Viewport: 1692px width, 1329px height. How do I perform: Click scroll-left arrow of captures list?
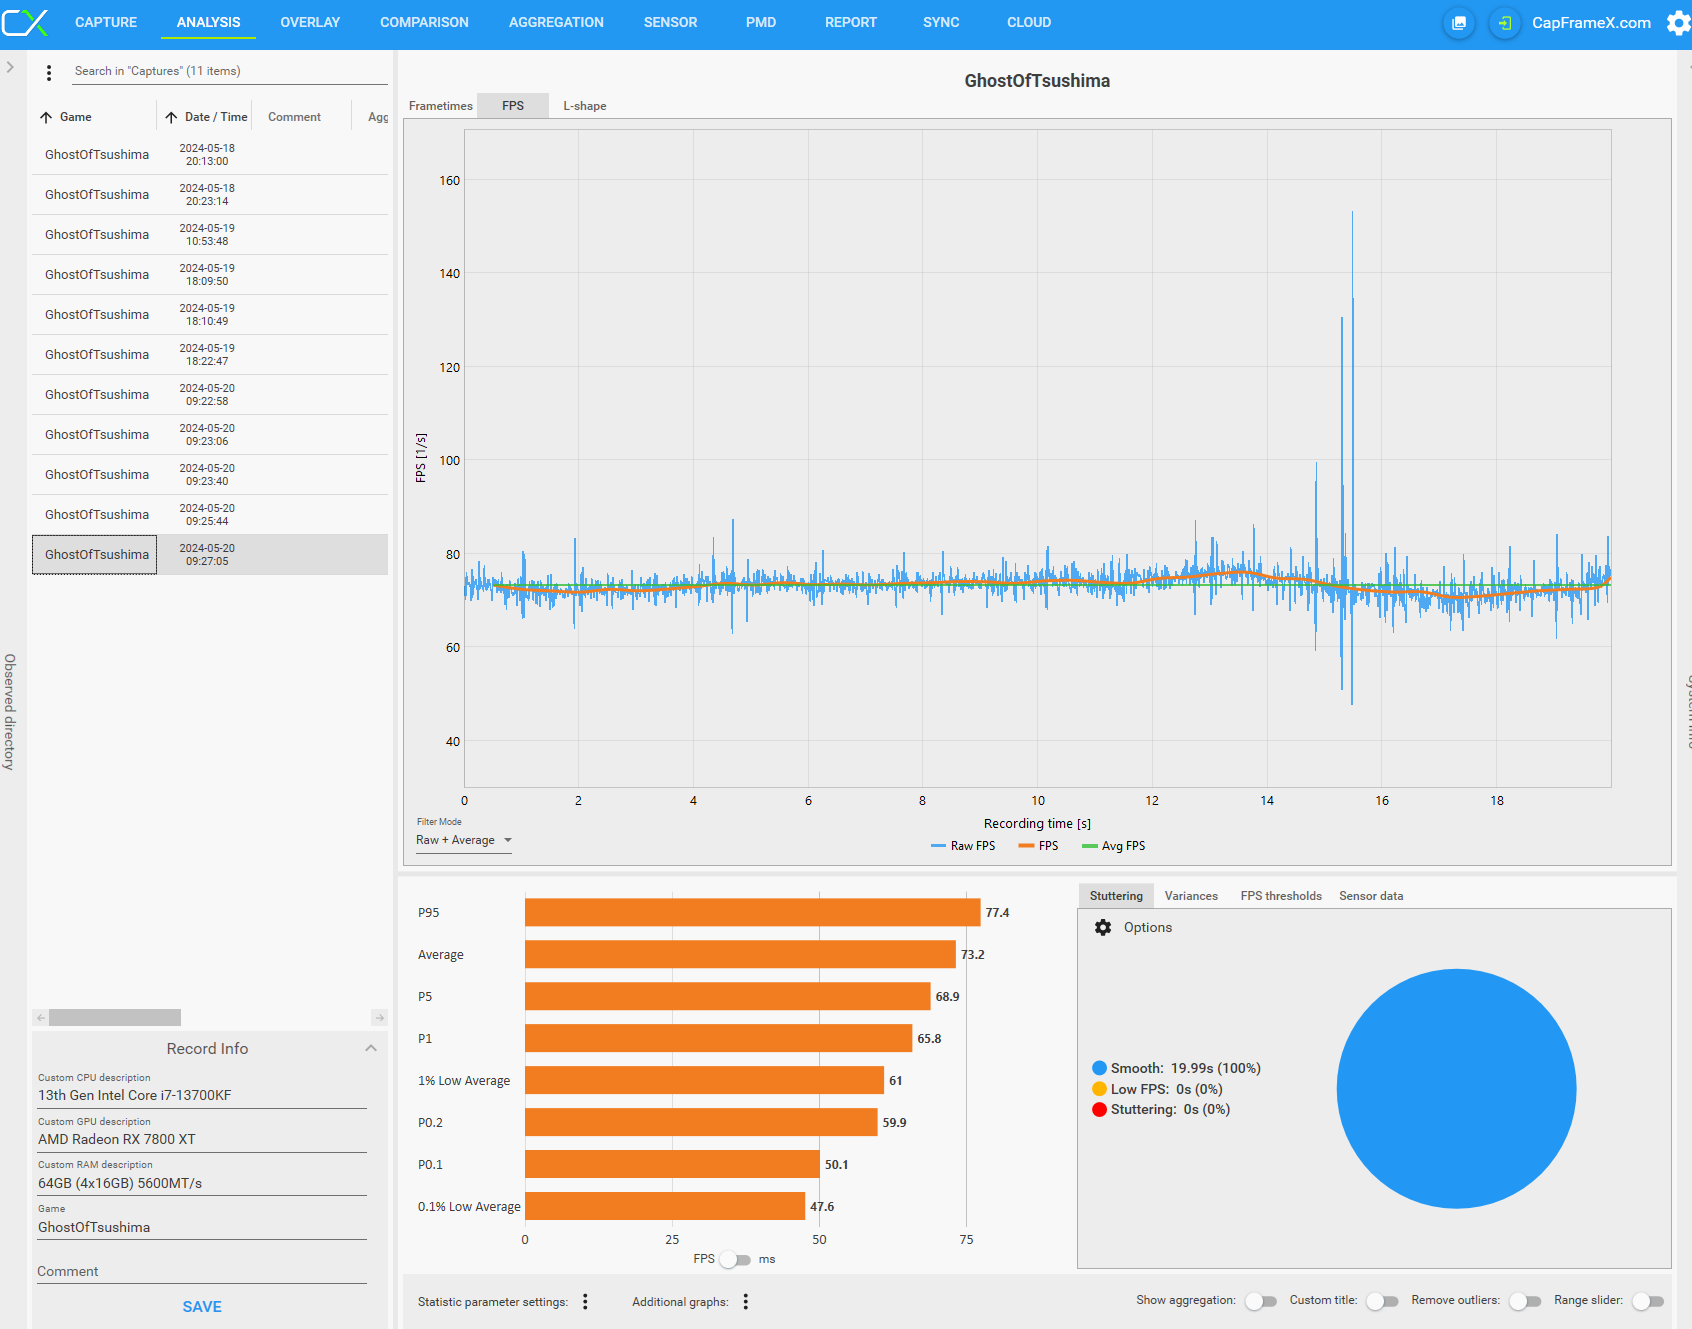(40, 1017)
